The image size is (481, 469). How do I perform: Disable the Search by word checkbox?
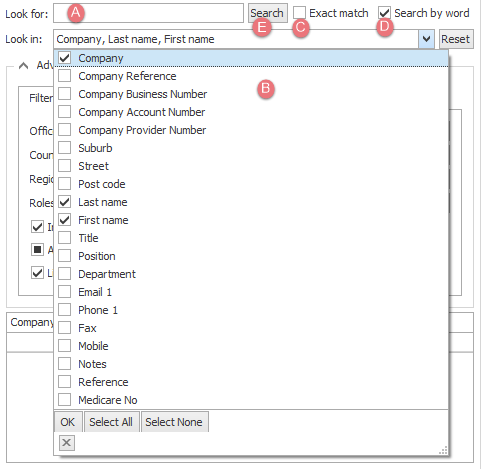(x=384, y=13)
